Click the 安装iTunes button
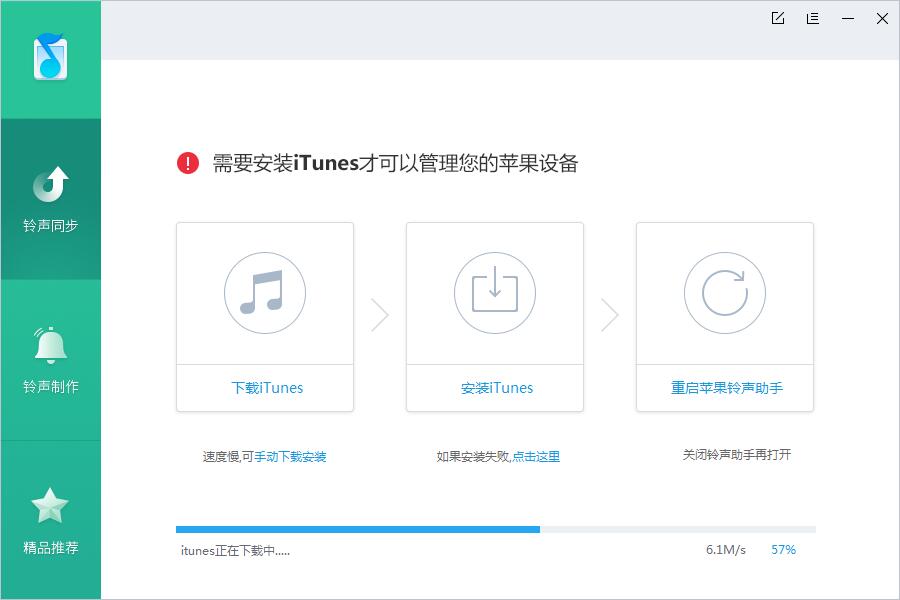 497,388
